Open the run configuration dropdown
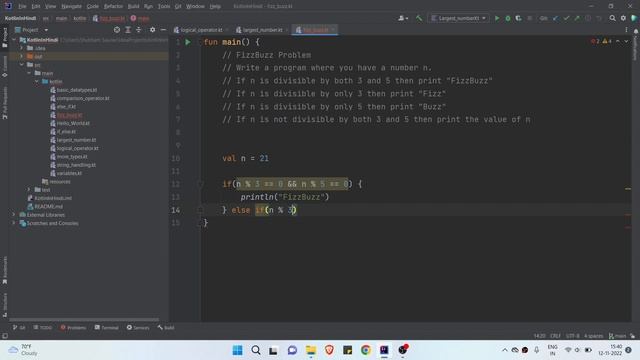Viewport: 640px width, 360px height. click(x=459, y=18)
